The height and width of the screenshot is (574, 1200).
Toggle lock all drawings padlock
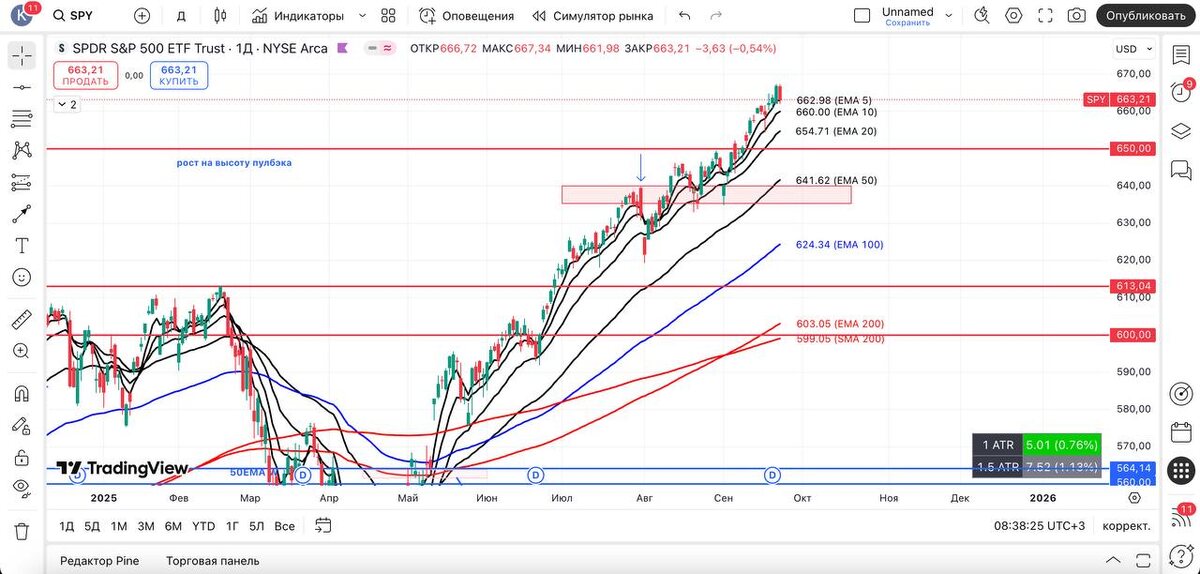click(22, 457)
